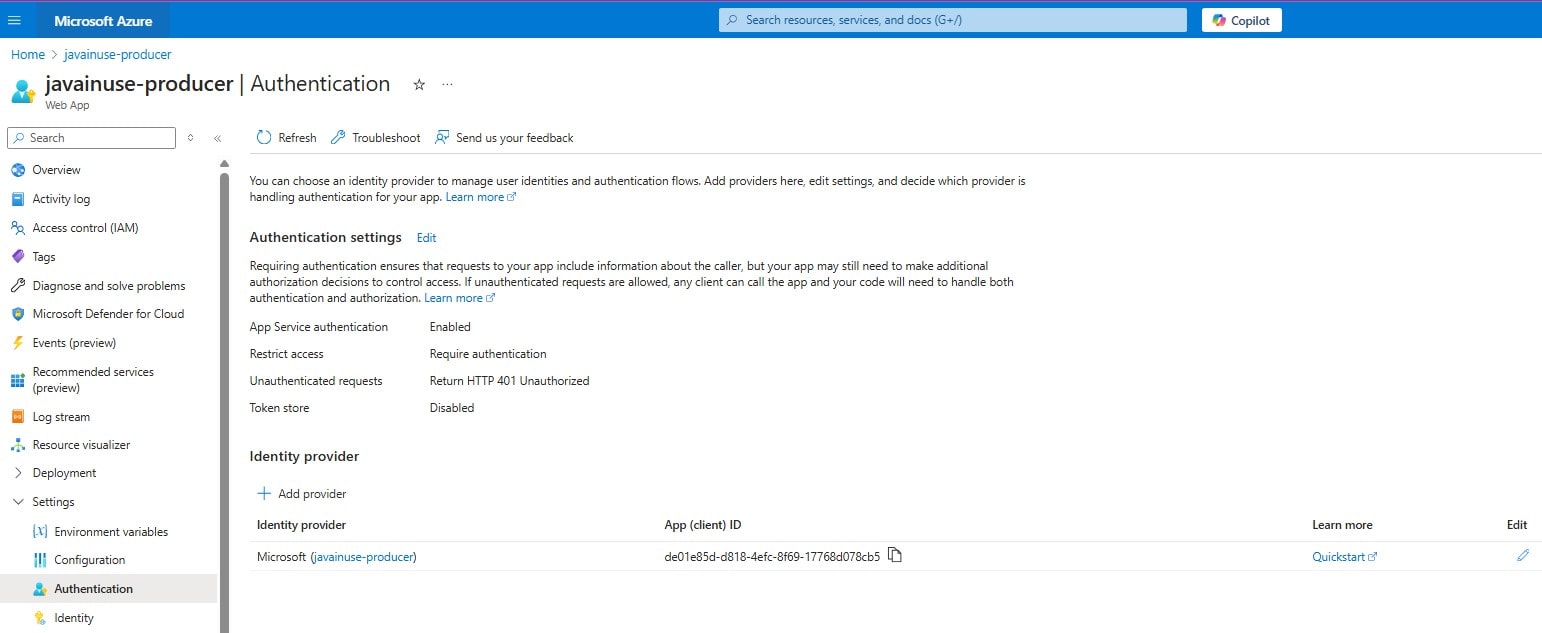Open Log stream in the sidebar
The height and width of the screenshot is (633, 1542).
point(61,417)
